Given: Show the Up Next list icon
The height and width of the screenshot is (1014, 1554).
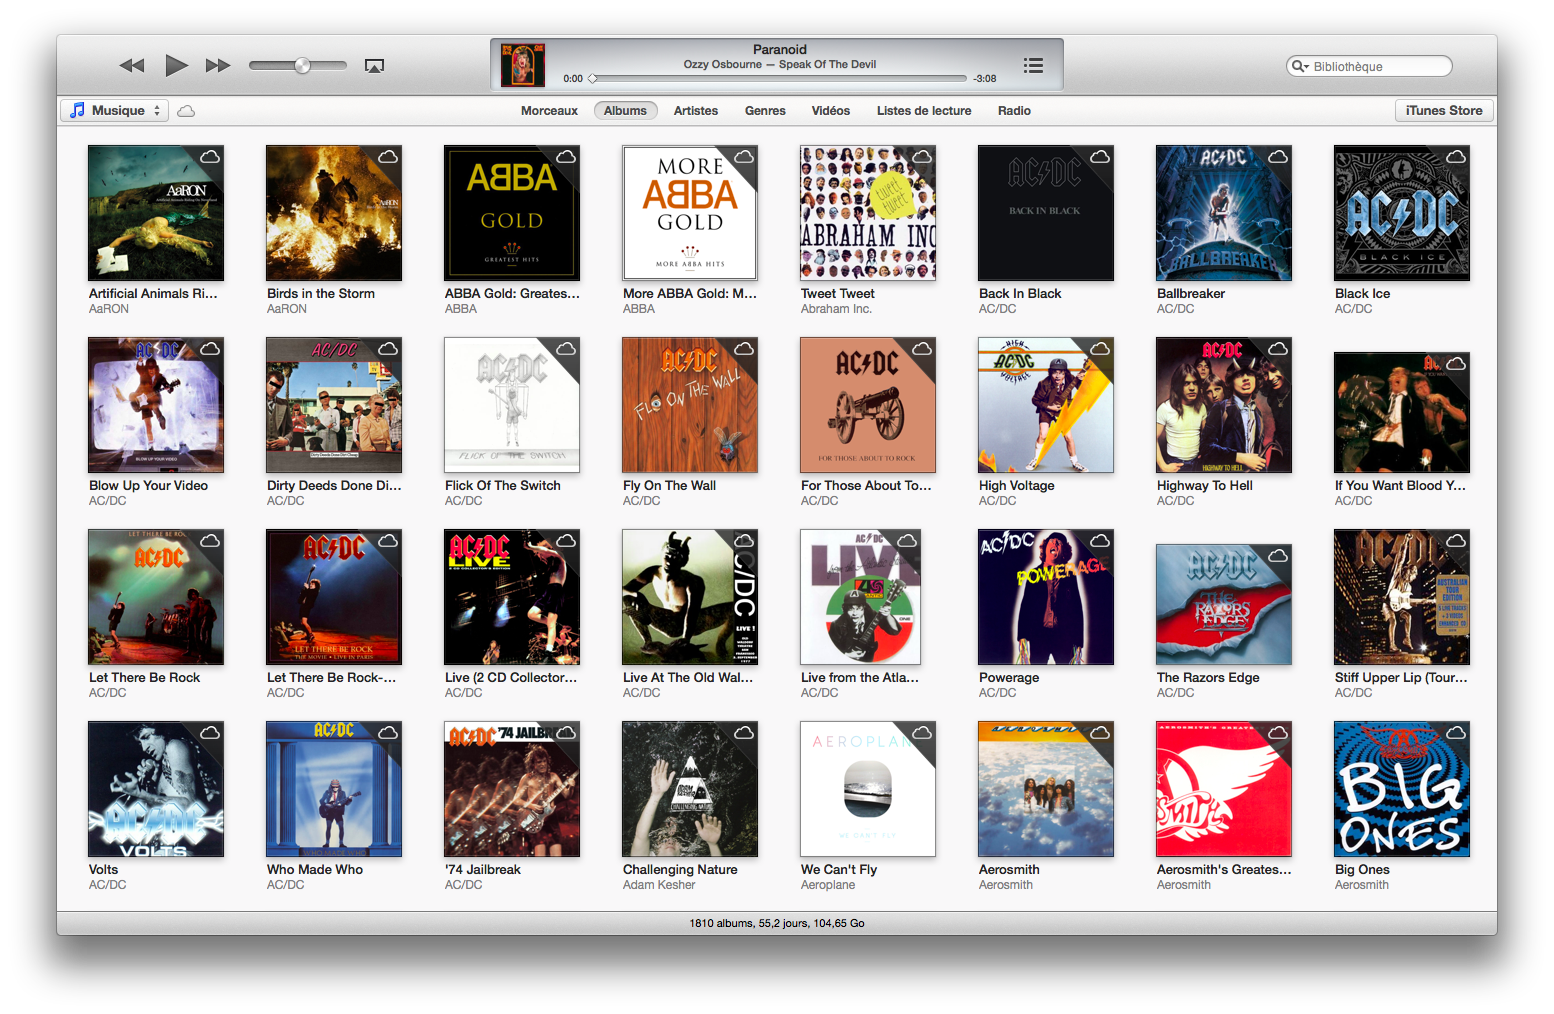Looking at the screenshot, I should (x=1033, y=65).
